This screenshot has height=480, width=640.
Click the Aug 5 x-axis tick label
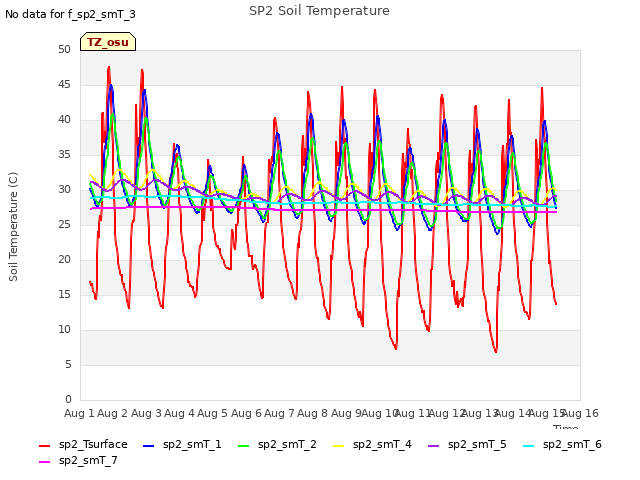pyautogui.click(x=213, y=413)
